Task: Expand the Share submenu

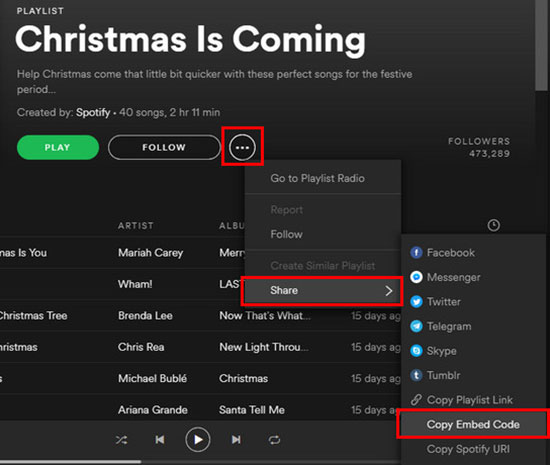Action: [322, 291]
